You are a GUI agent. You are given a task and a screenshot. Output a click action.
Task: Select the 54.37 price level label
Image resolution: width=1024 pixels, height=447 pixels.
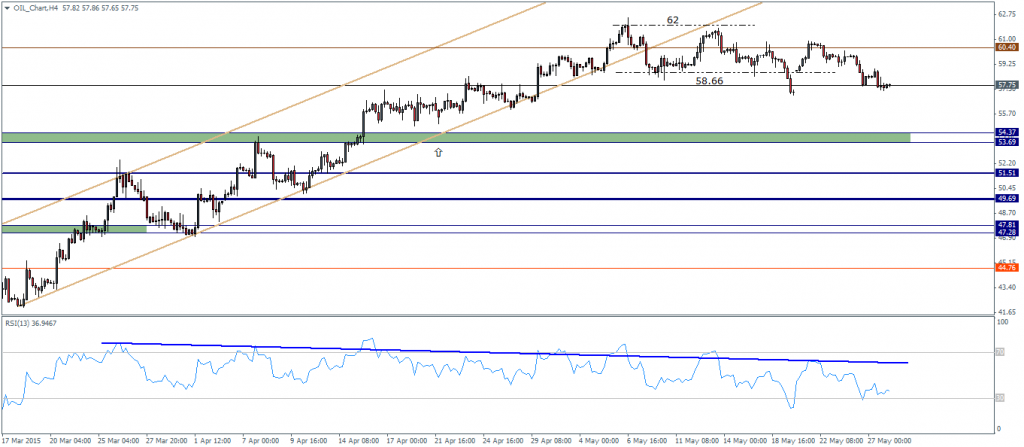tap(1006, 133)
